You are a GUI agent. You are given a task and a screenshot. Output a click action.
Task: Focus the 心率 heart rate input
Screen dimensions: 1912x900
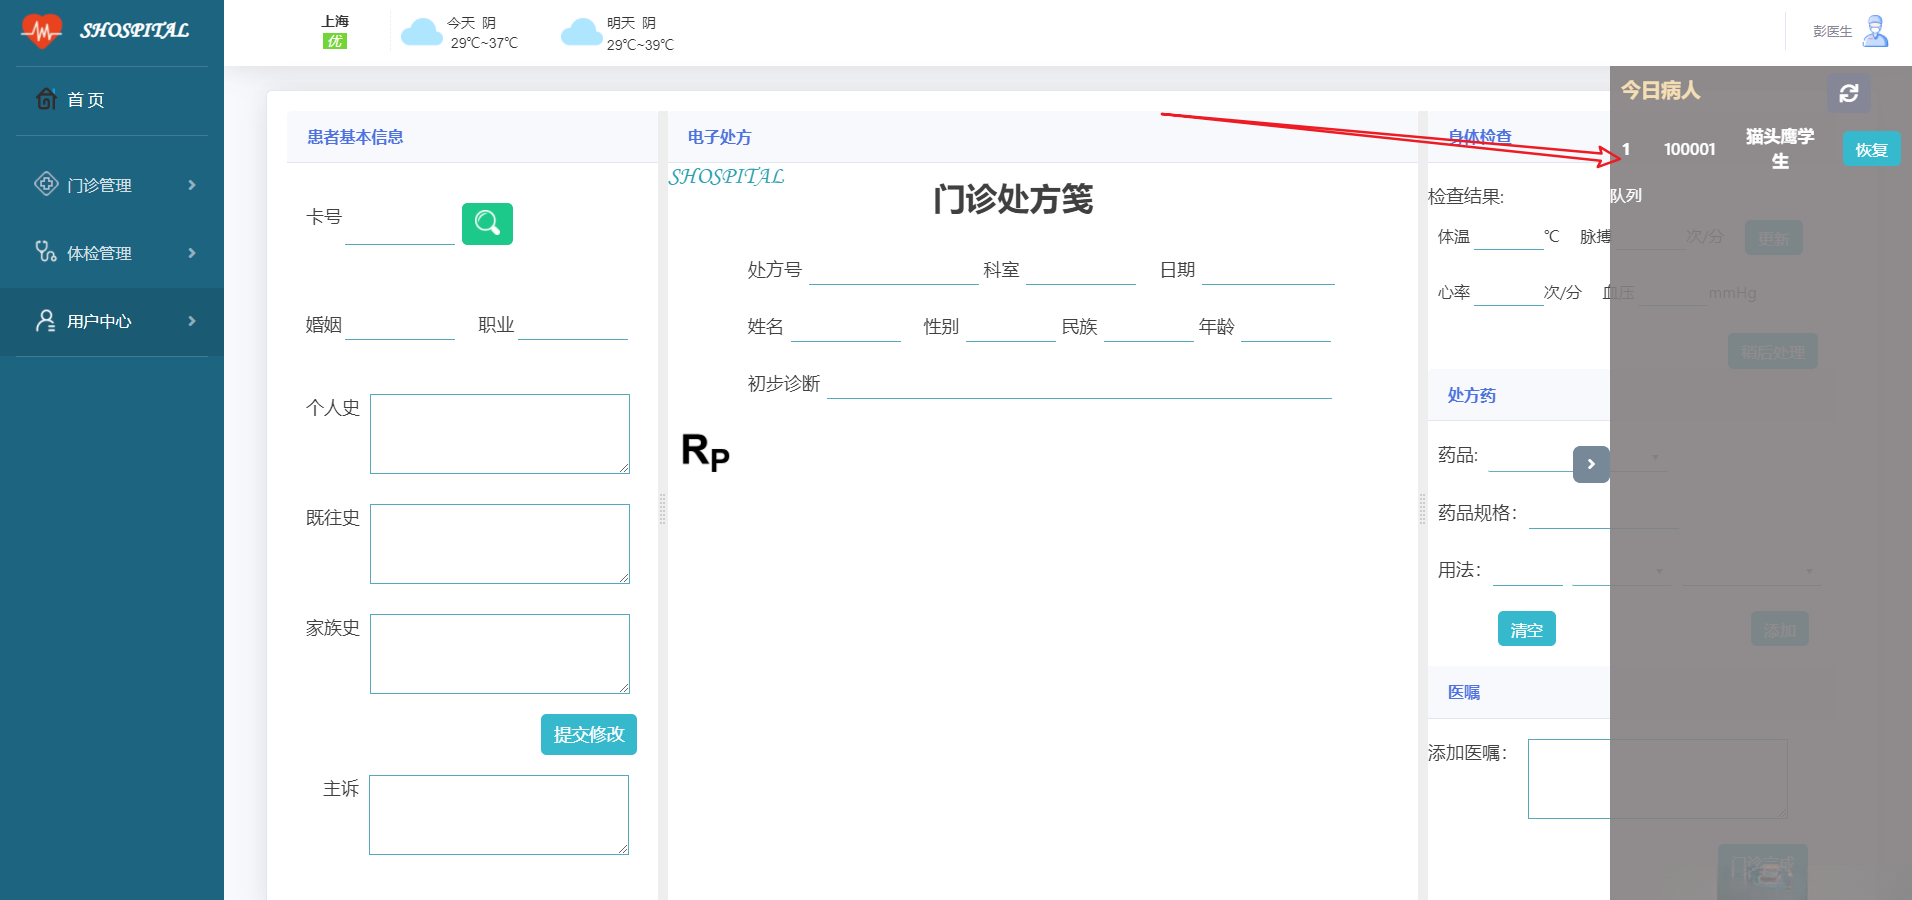tap(1509, 293)
